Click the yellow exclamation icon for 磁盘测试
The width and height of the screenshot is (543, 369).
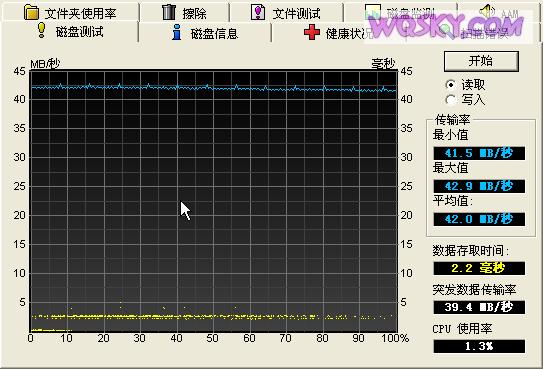42,30
